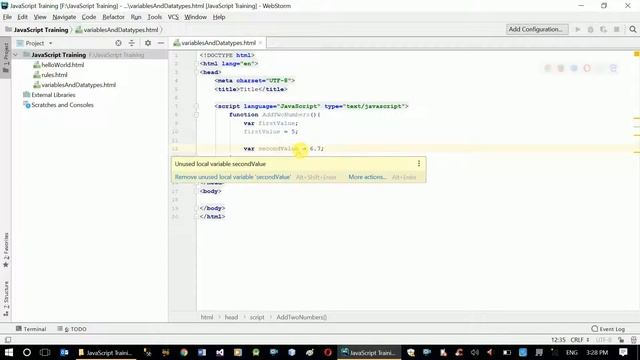Click the Debug bug icon in toolbar
The width and height of the screenshot is (640, 360).
coord(590,29)
